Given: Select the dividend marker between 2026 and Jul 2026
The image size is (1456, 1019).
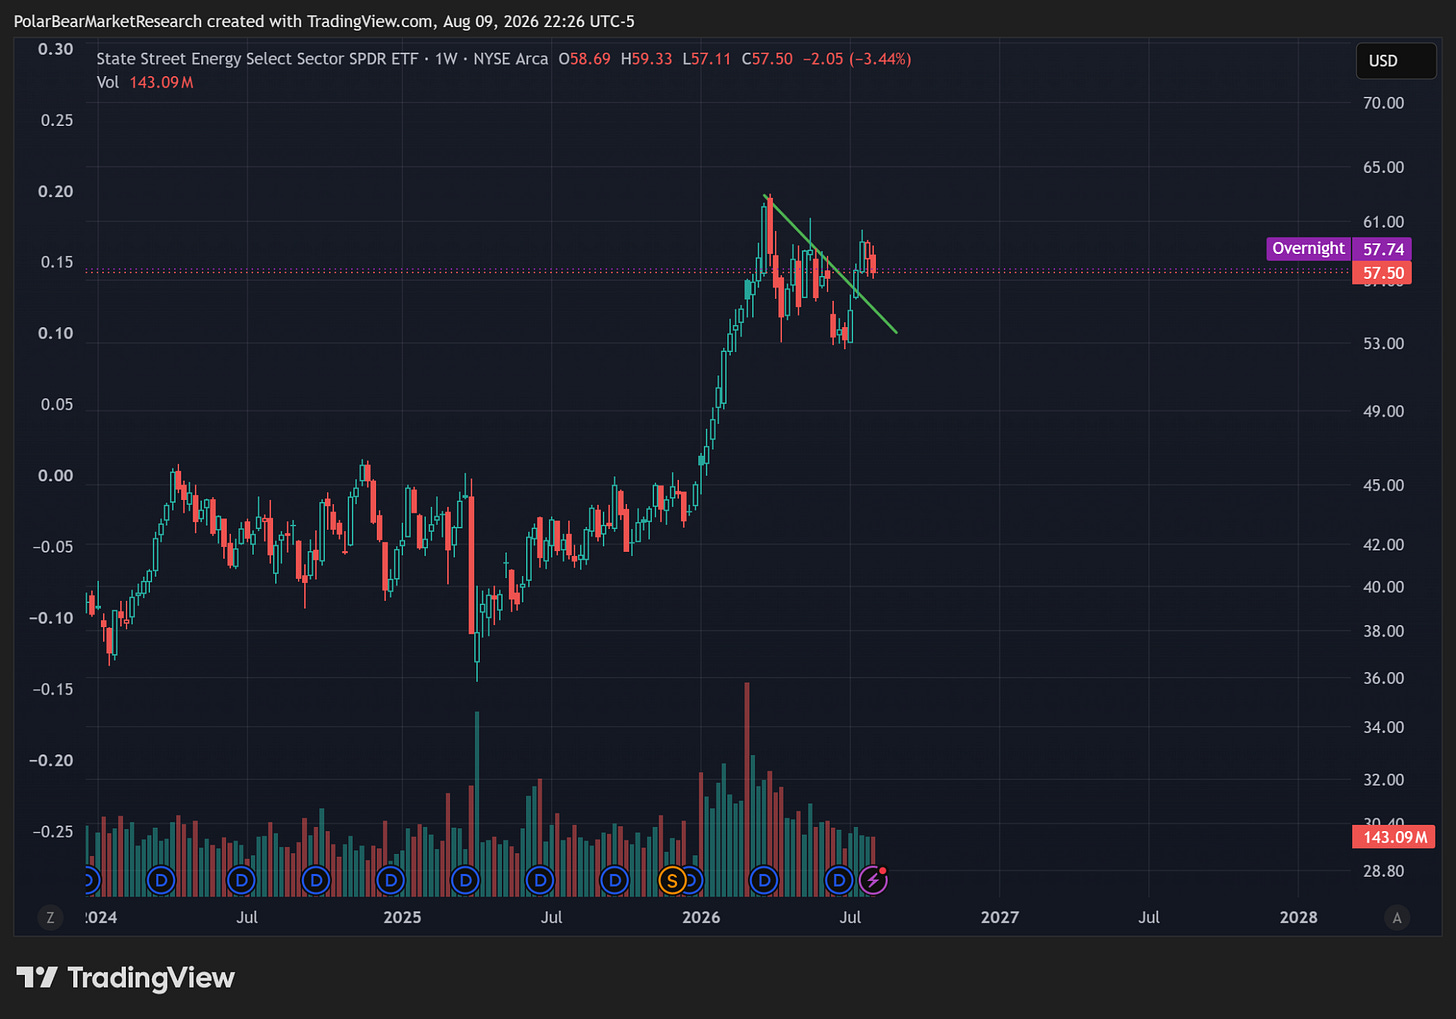Looking at the screenshot, I should point(764,880).
